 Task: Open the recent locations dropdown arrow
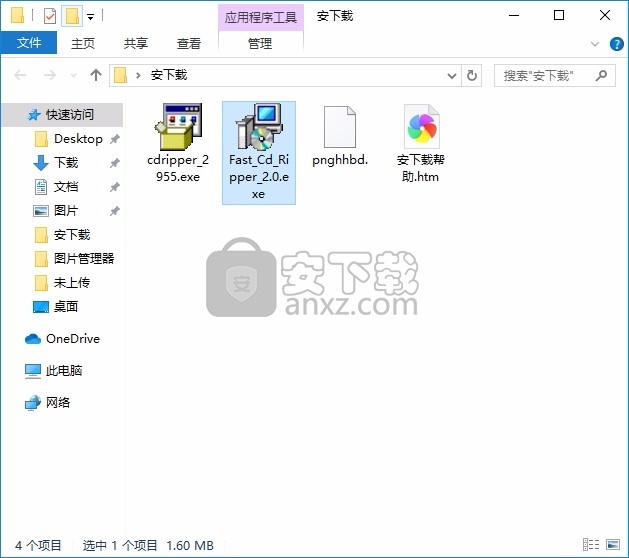point(73,75)
